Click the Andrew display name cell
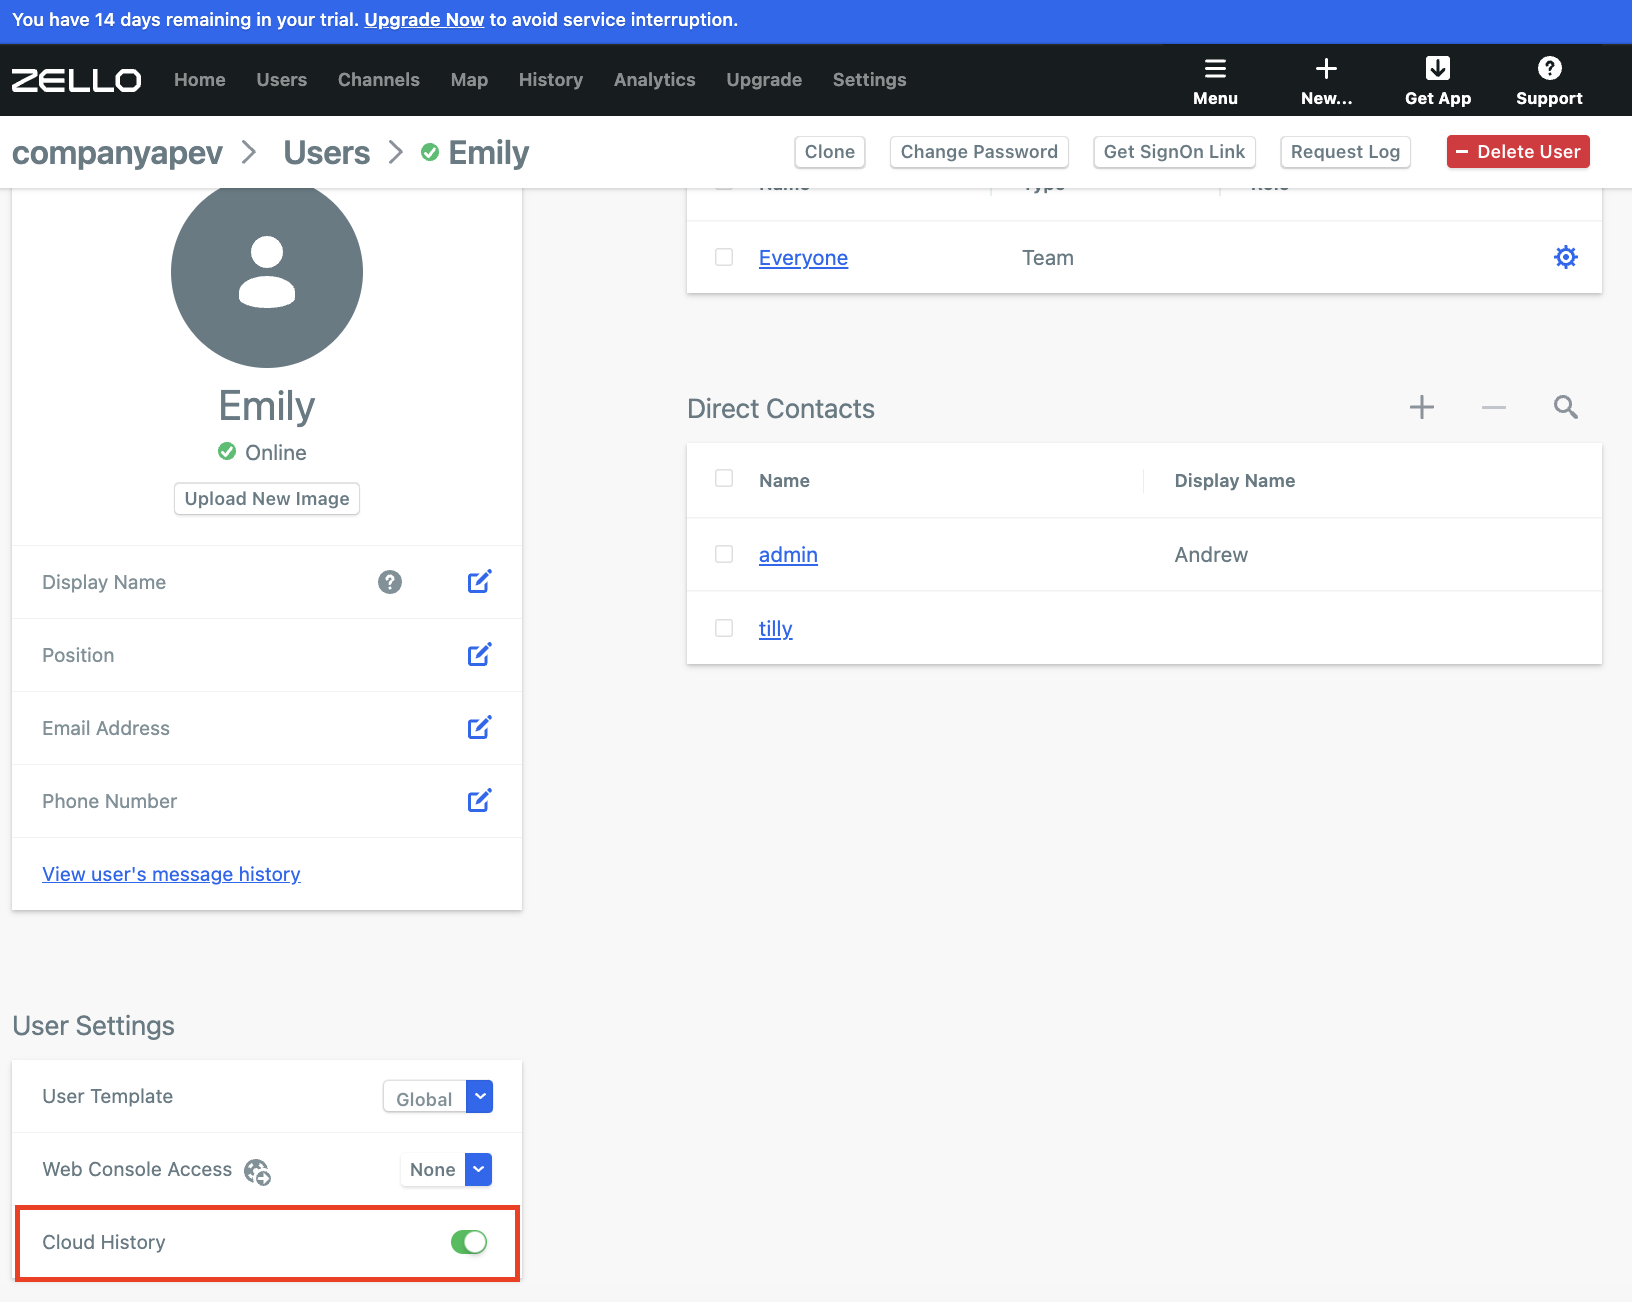The width and height of the screenshot is (1632, 1302). click(1211, 555)
